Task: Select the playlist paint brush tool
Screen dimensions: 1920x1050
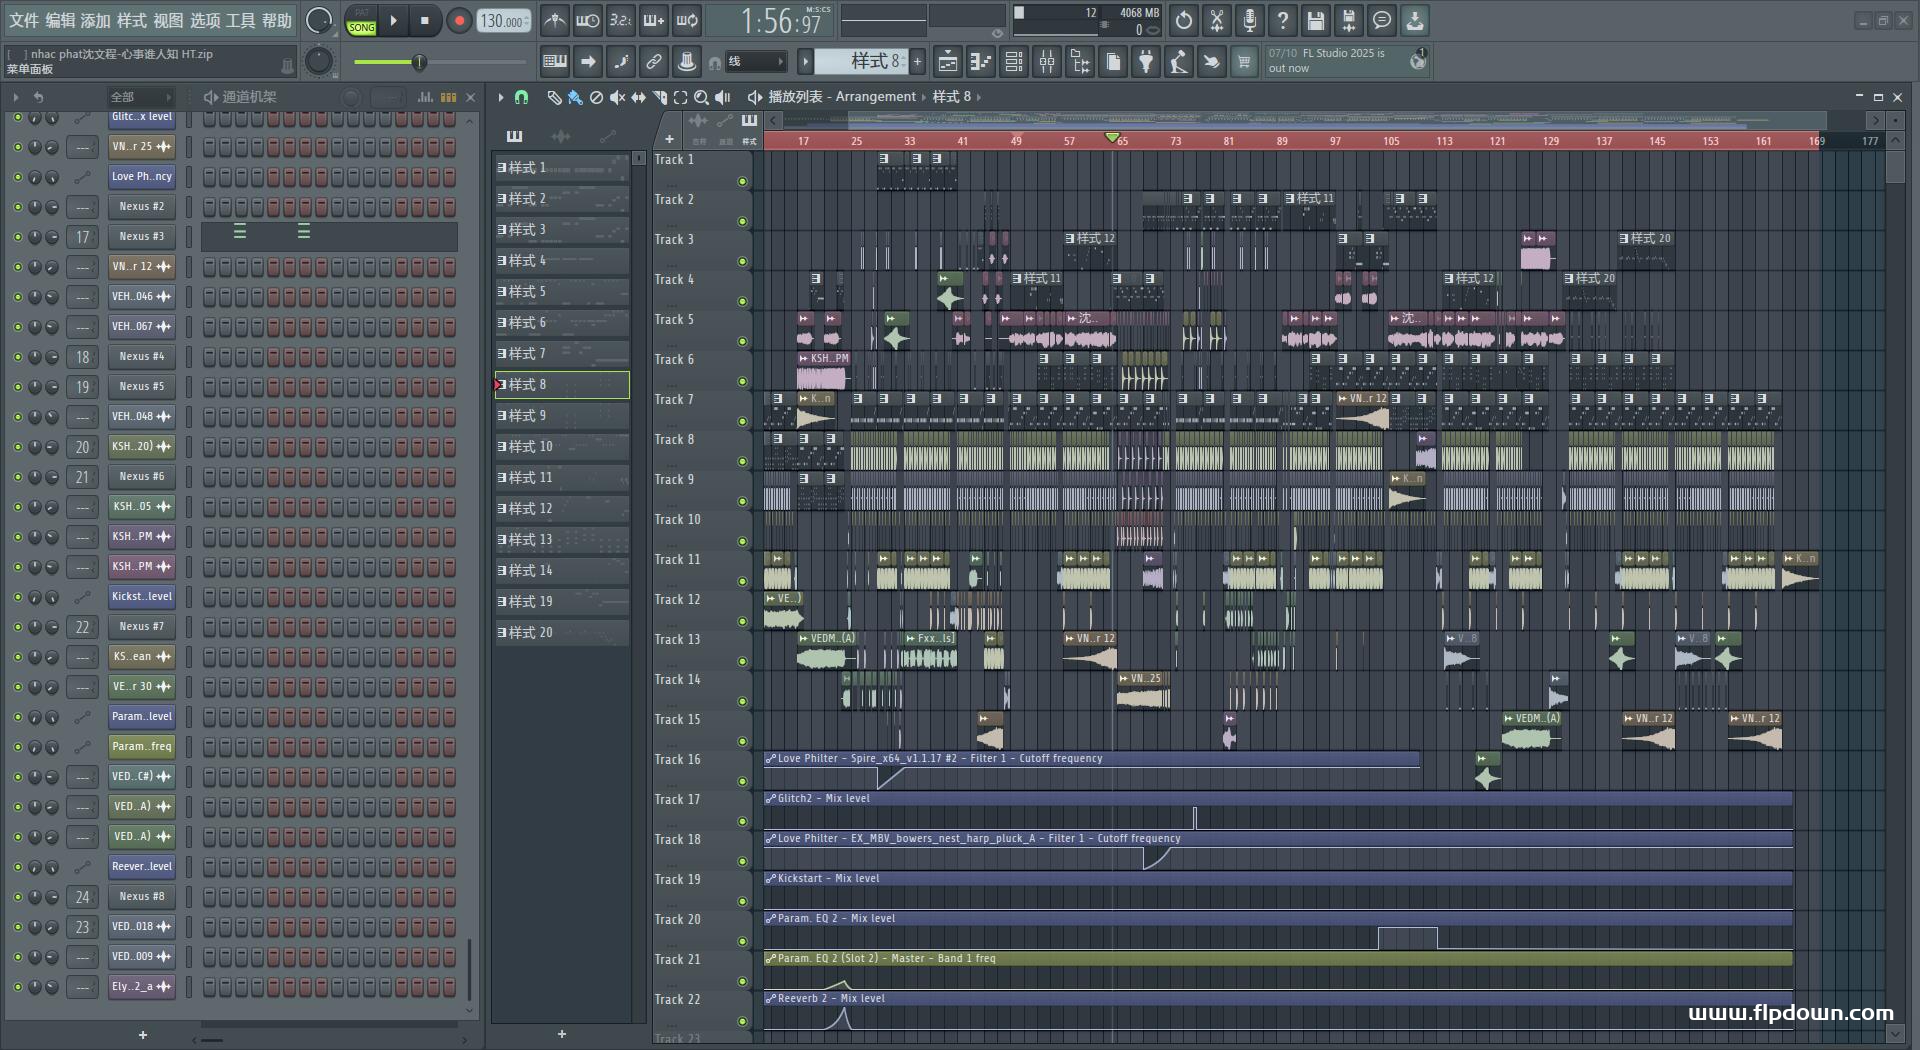Action: [x=574, y=97]
